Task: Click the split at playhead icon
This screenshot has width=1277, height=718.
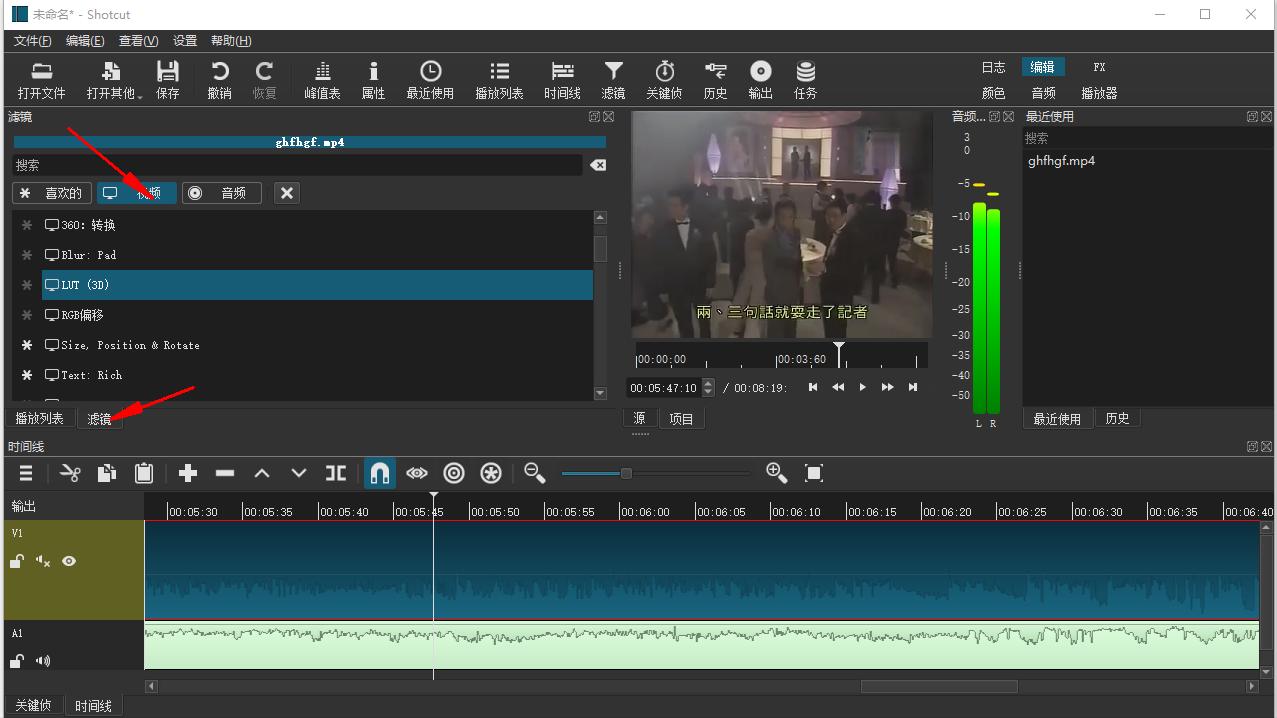Action: pos(336,473)
